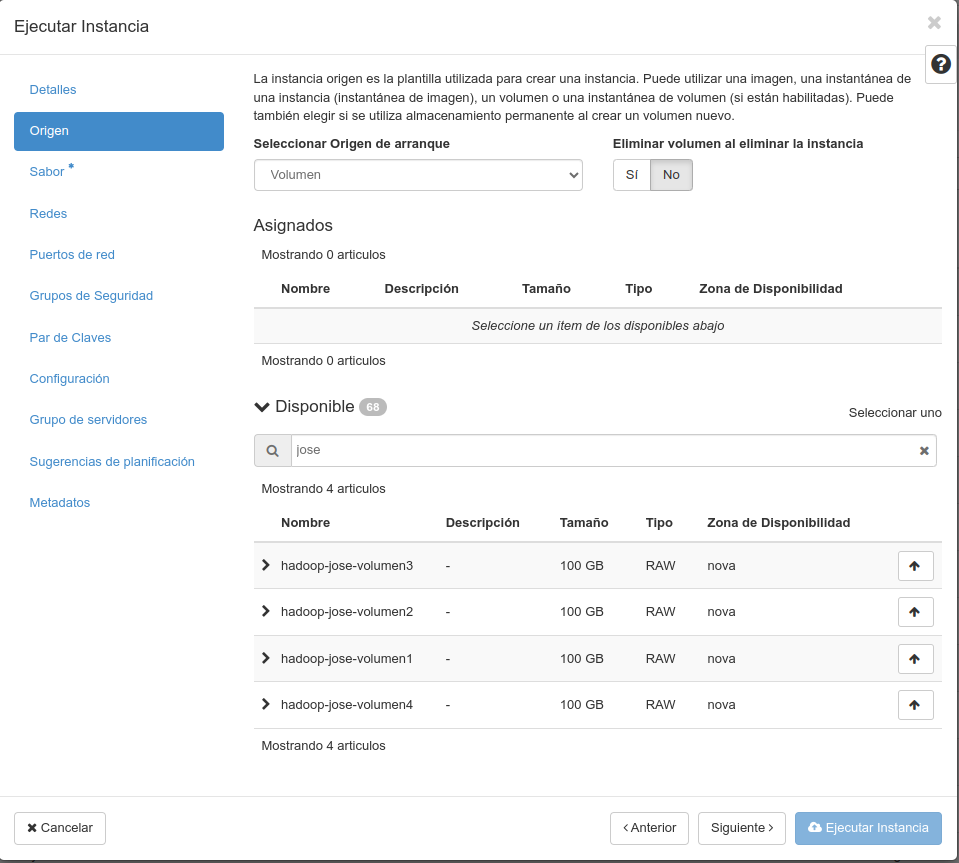The image size is (959, 863).
Task: Keep the No toggle active by clicking it
Action: (x=670, y=175)
